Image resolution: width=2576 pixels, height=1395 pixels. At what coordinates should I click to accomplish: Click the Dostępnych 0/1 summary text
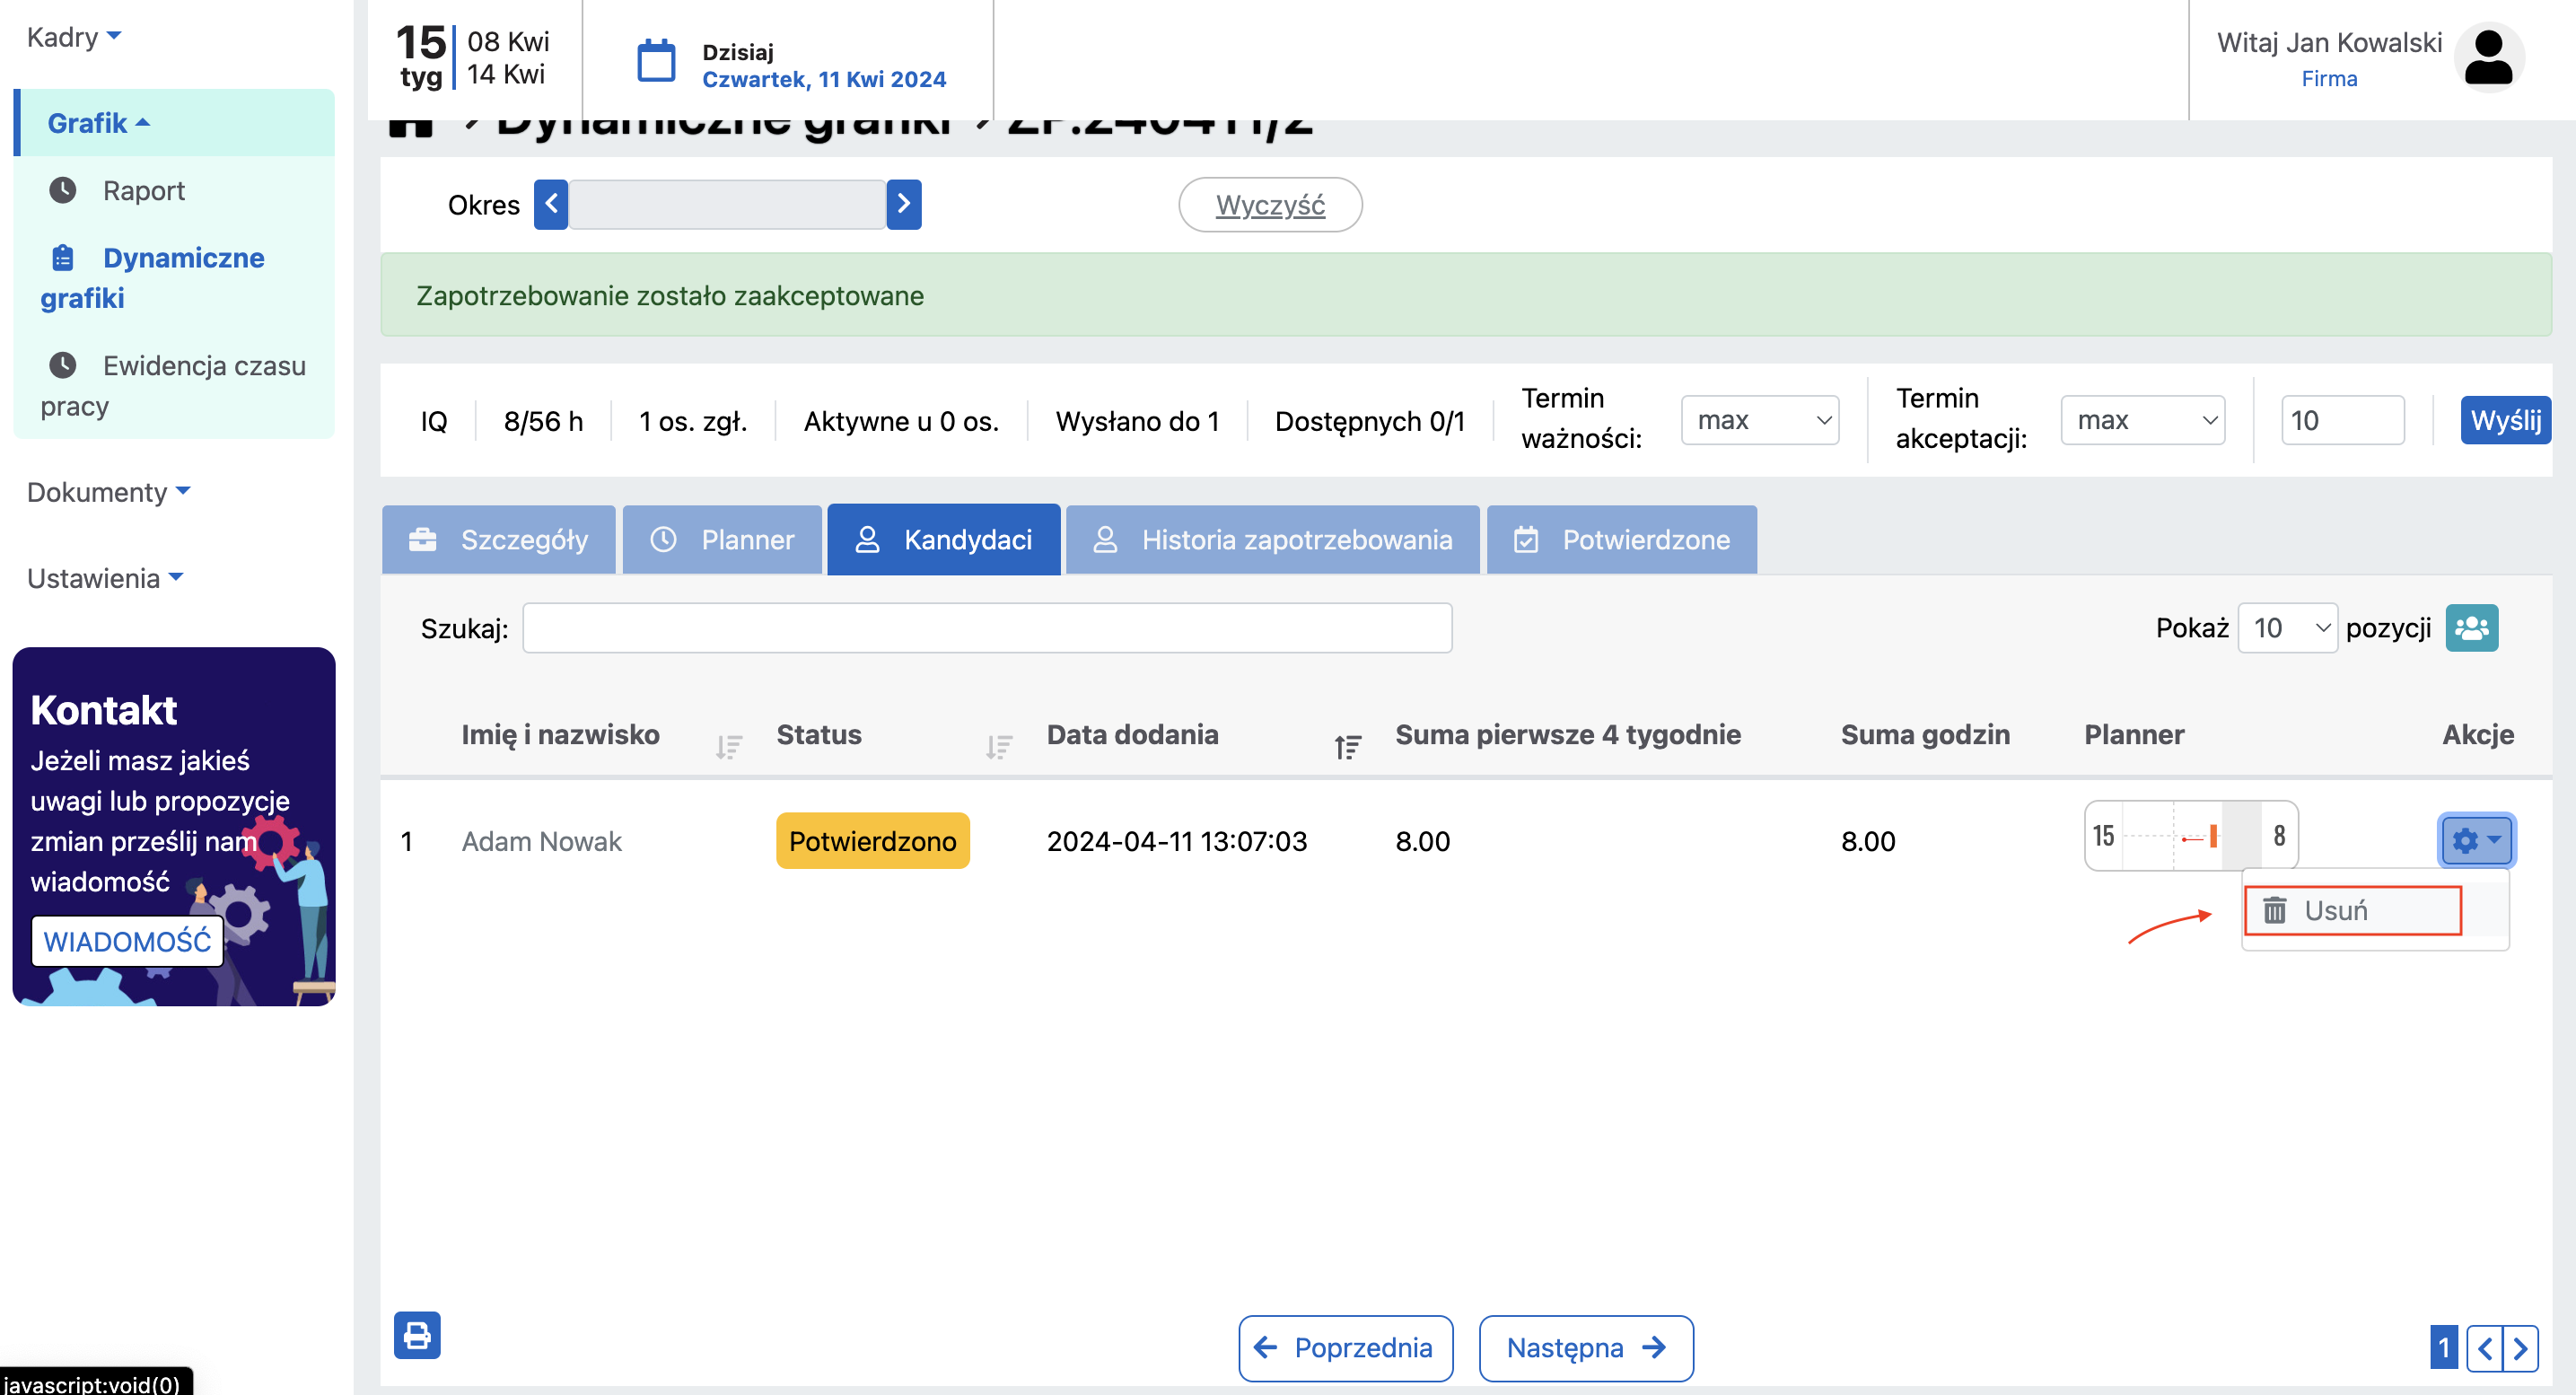click(x=1369, y=421)
